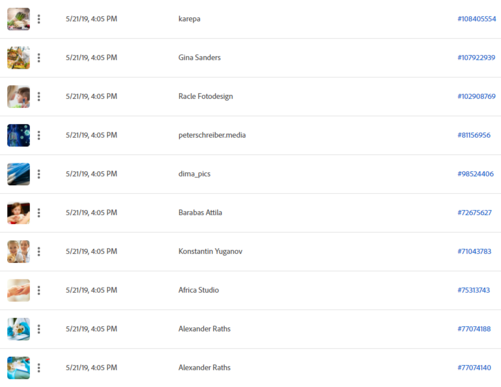501x387 pixels.
Task: Open the Konstantin Yuganov children photo thumbnail
Action: coord(19,251)
